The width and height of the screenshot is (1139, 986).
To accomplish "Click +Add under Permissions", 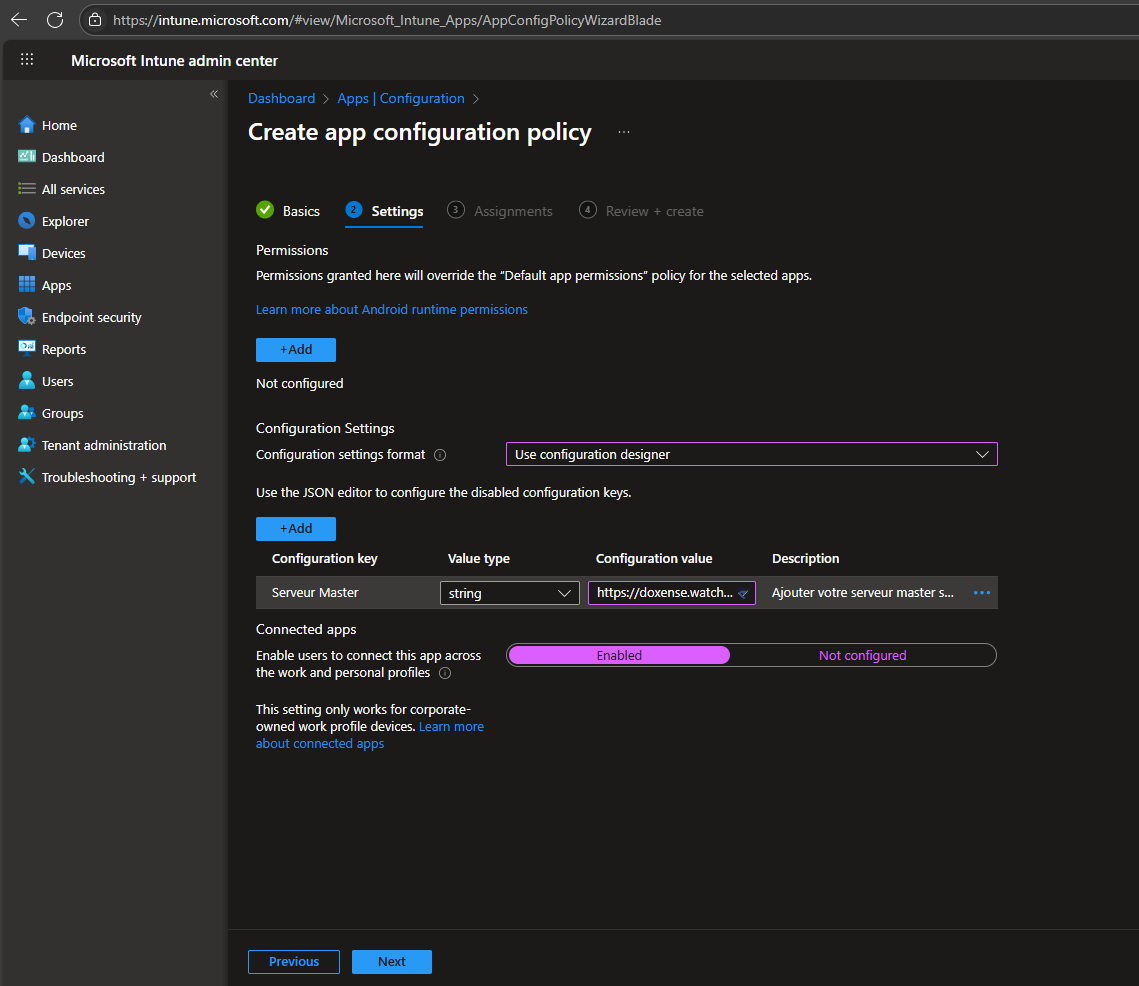I will [x=296, y=349].
